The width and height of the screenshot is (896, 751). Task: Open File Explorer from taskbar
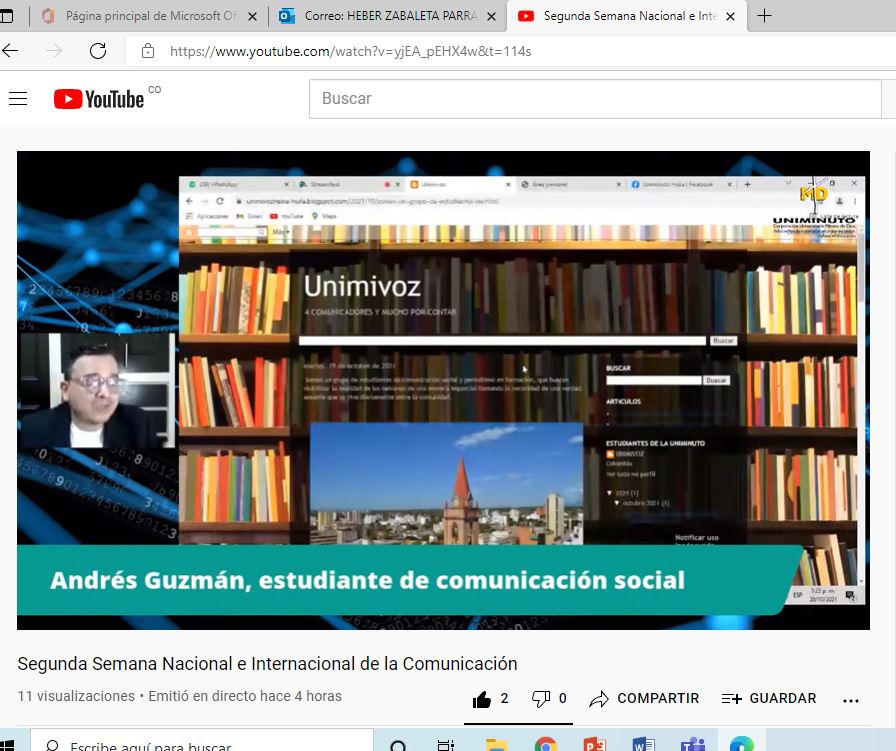point(496,745)
